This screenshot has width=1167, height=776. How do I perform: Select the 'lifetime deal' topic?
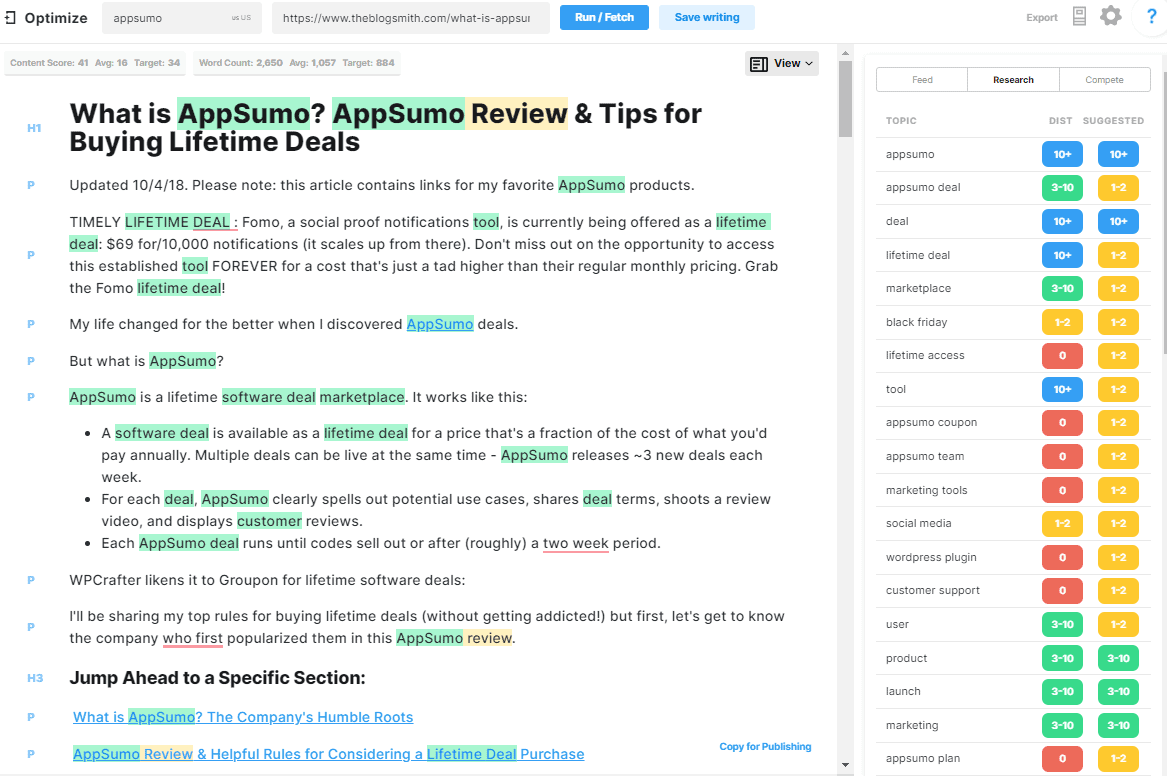point(1013,254)
